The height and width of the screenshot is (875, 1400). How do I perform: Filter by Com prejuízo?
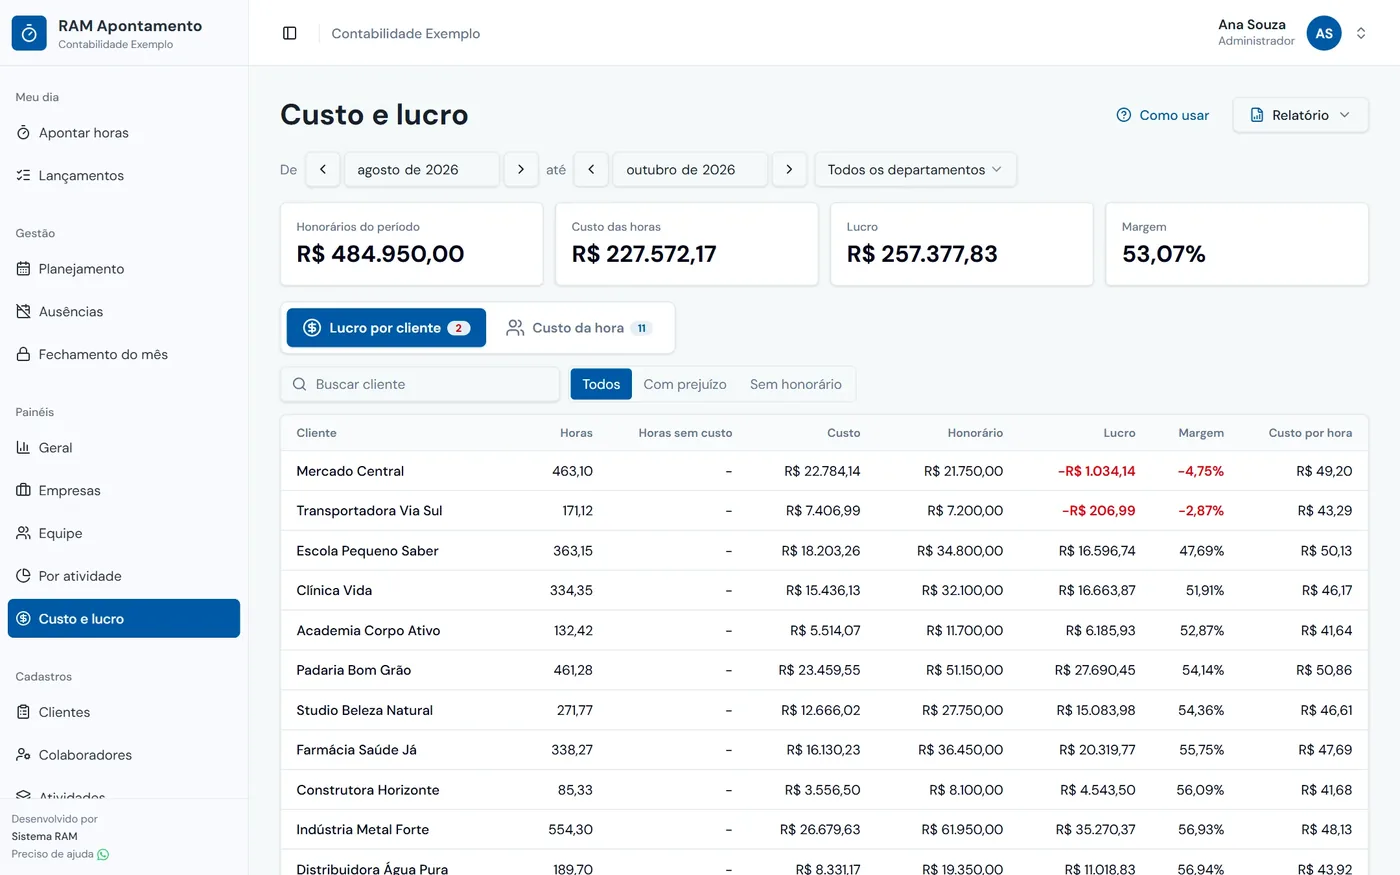coord(685,384)
